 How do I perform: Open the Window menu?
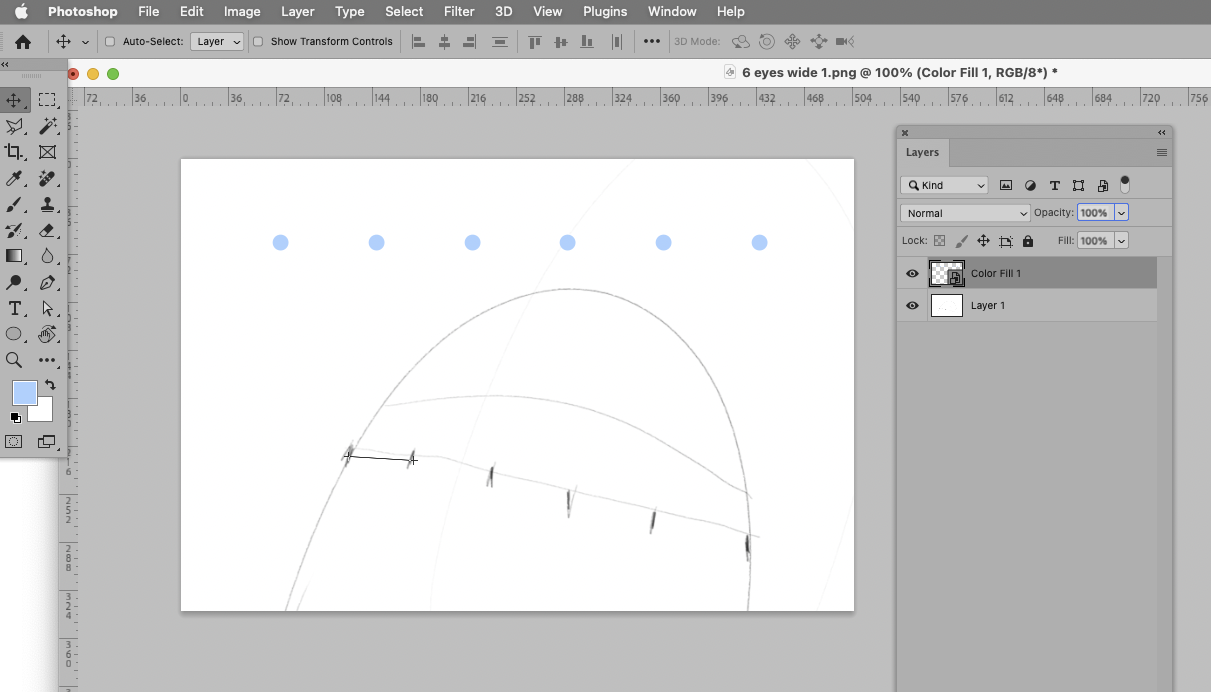(x=671, y=11)
